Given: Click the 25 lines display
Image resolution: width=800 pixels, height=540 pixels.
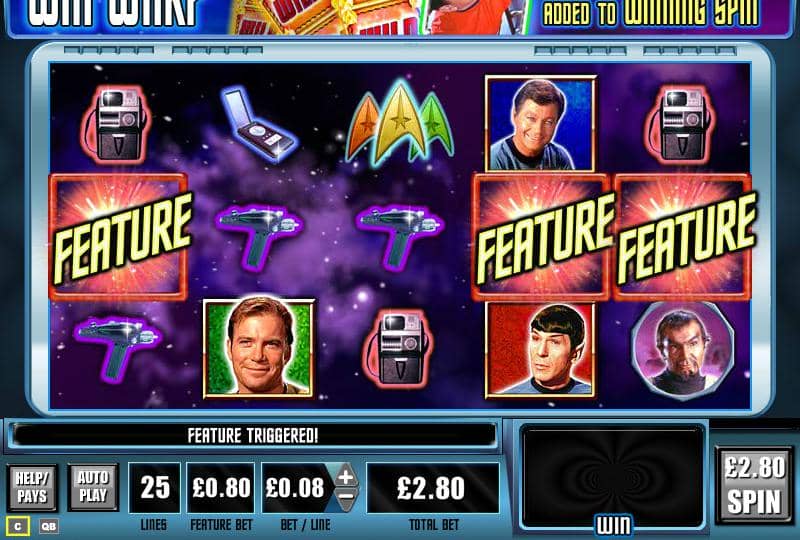Looking at the screenshot, I should click(155, 488).
